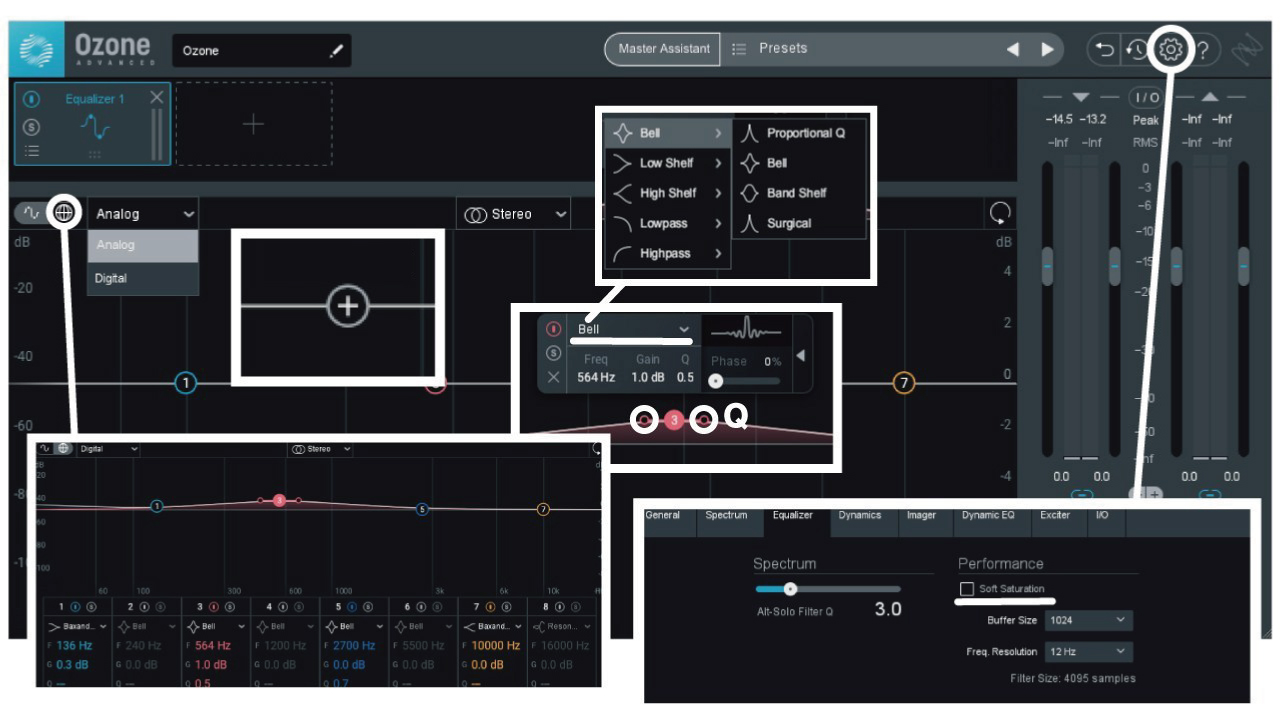Select blue node 5 in the inset graph
Viewport: 1280px width, 720px height.
point(422,508)
